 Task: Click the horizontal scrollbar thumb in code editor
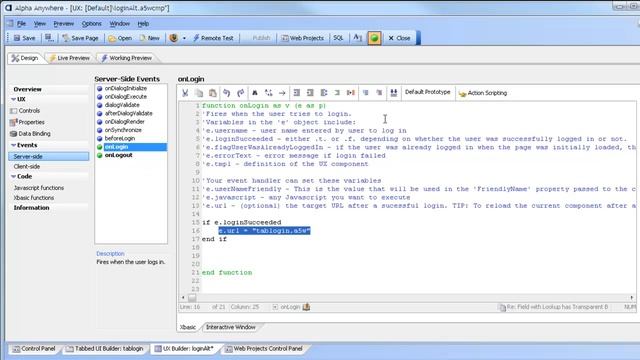(192, 298)
